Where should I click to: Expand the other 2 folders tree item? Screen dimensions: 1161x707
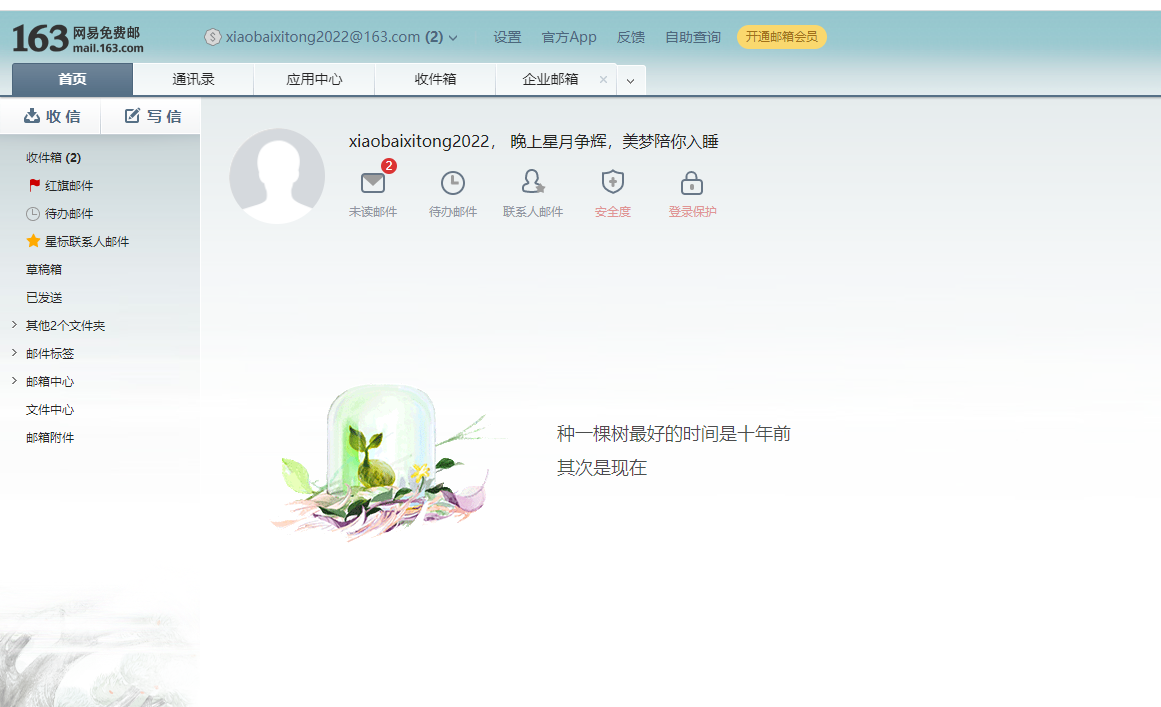[14, 325]
